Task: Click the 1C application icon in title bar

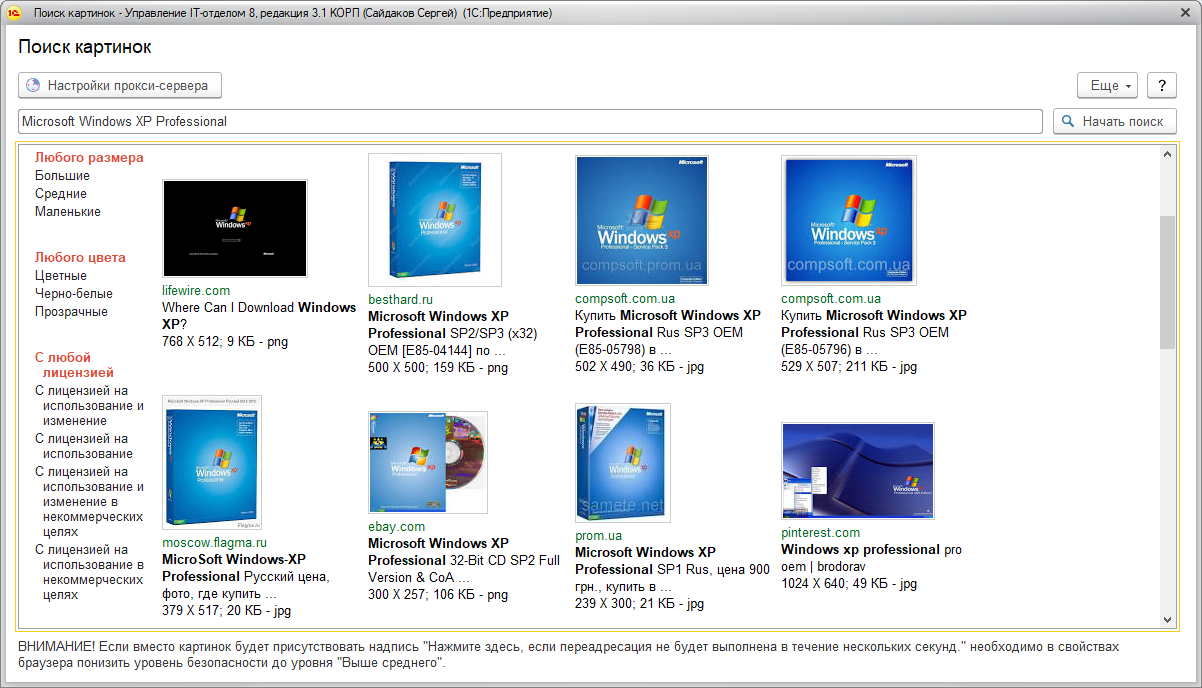Action: click(14, 13)
